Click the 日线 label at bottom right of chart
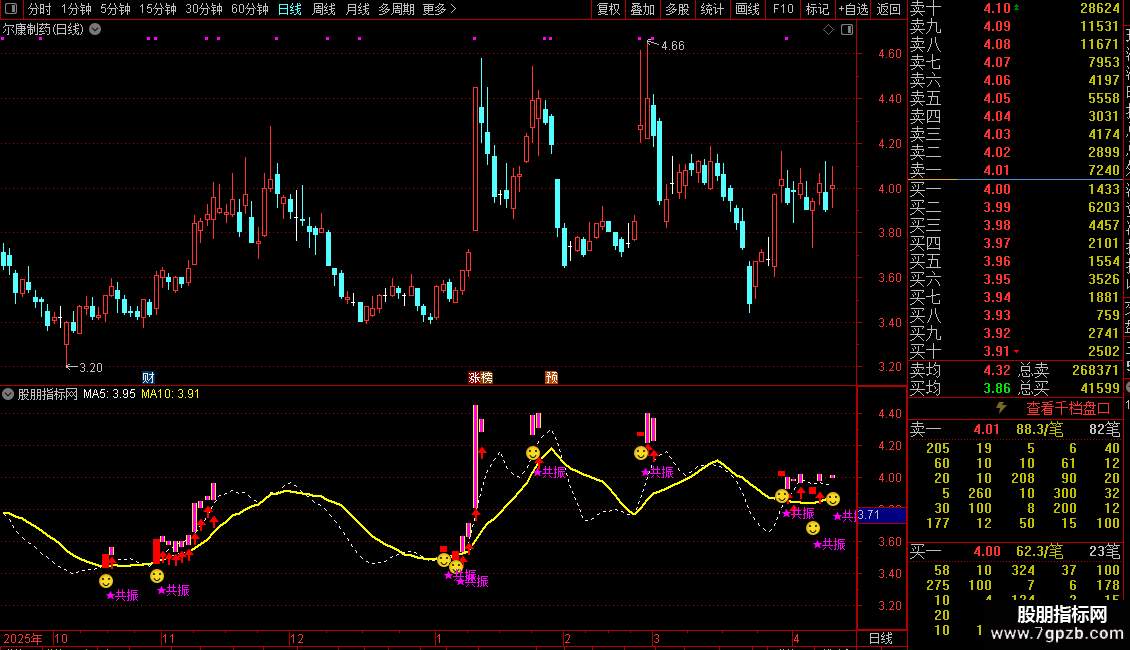 pos(881,638)
